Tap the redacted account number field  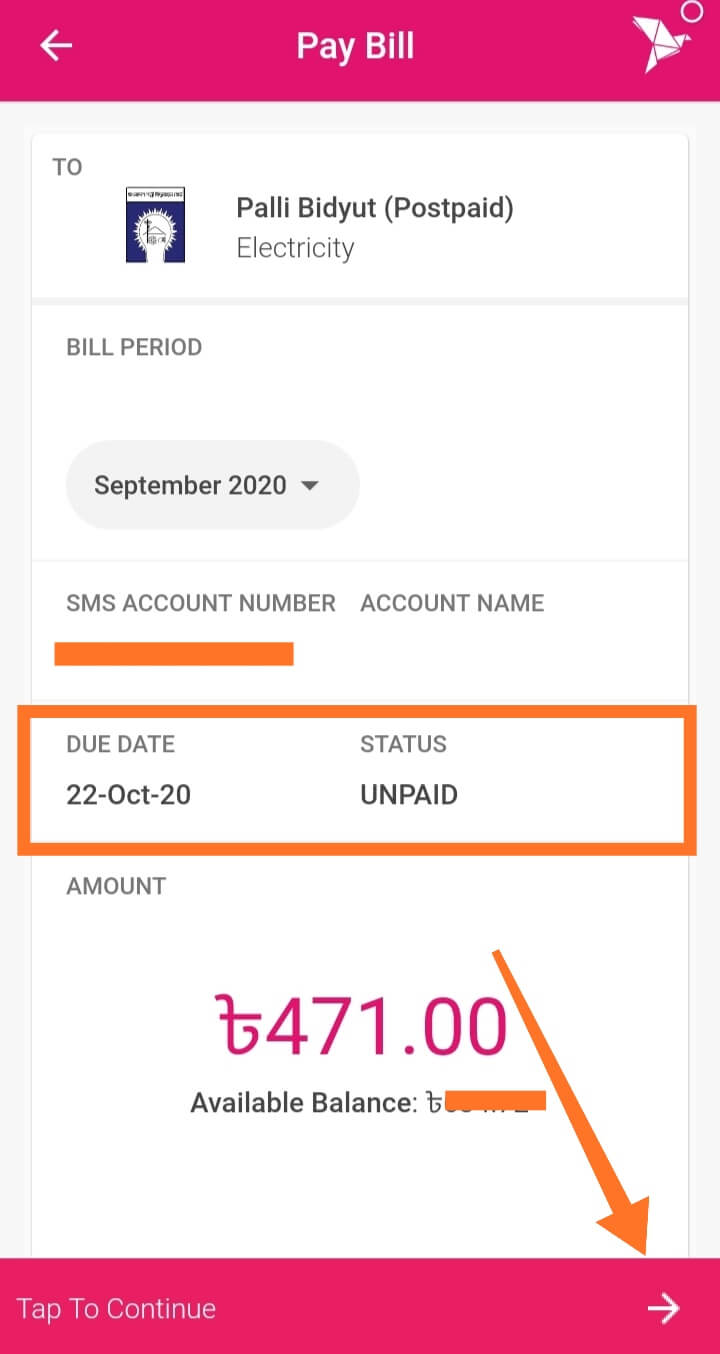[x=174, y=654]
